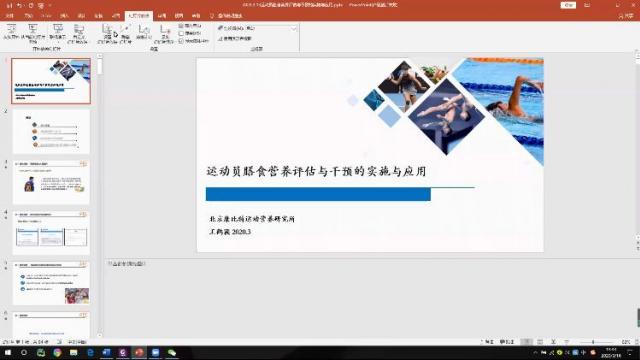Viewport: 640px width, 360px height.
Task: Click the Hide Slide icon
Action: 125,33
